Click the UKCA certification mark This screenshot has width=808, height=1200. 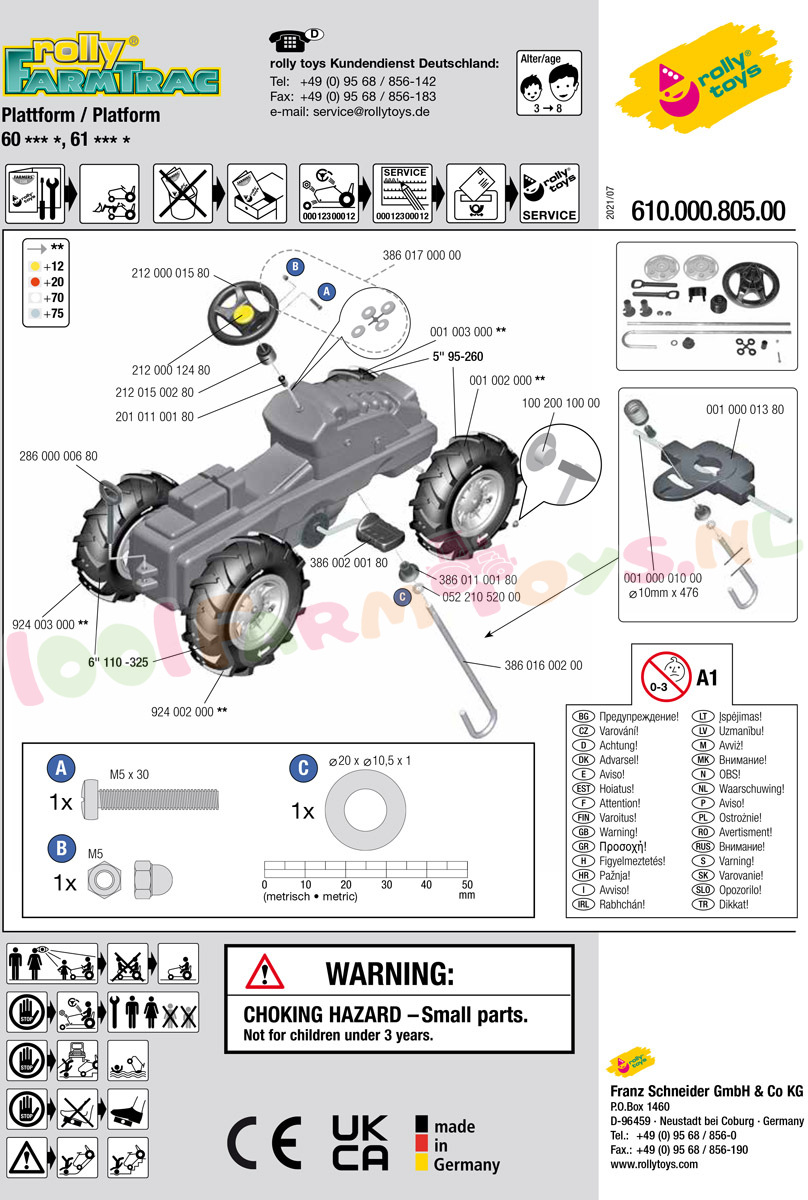359,1143
